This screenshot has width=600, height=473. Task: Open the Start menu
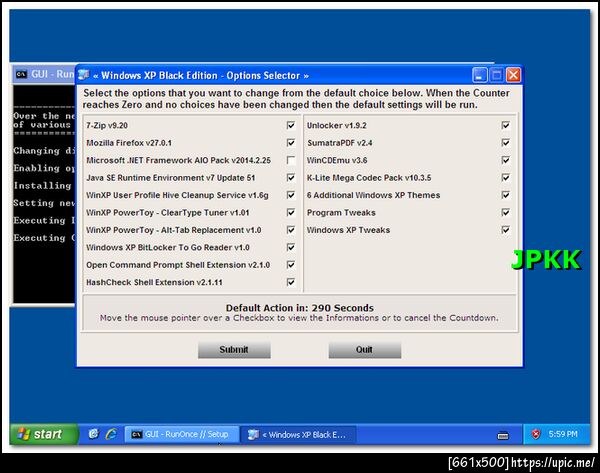tap(43, 434)
